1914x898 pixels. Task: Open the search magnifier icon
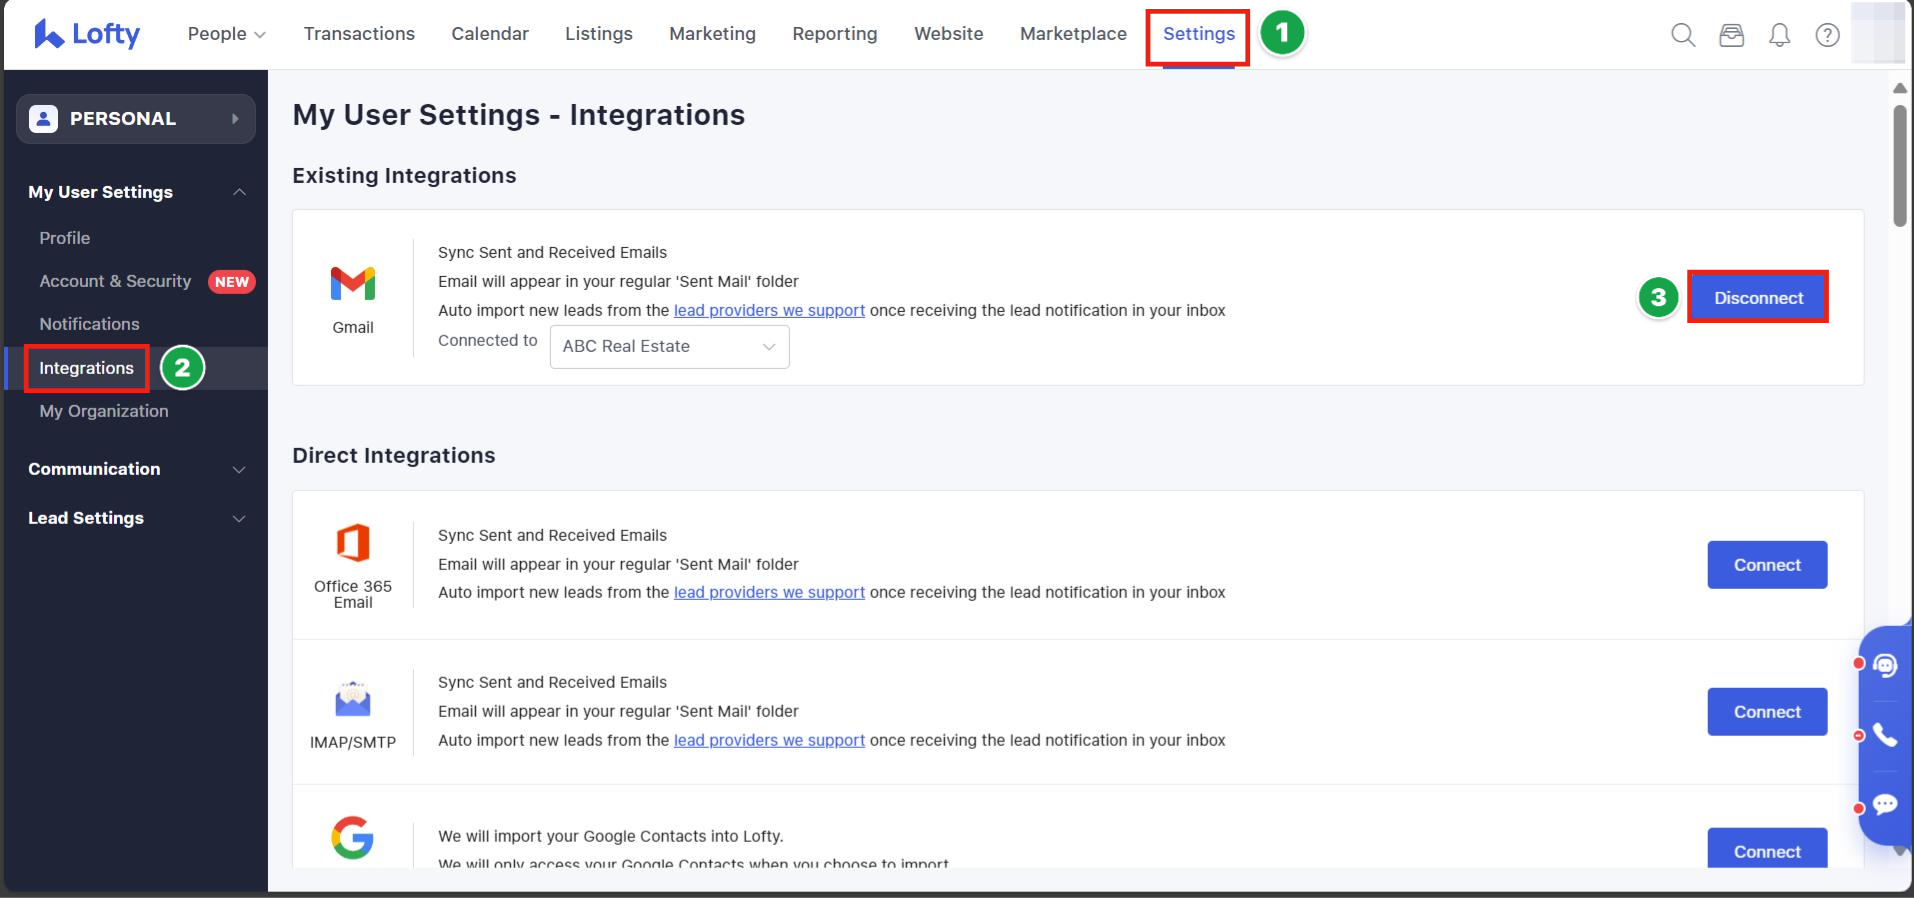(x=1683, y=35)
